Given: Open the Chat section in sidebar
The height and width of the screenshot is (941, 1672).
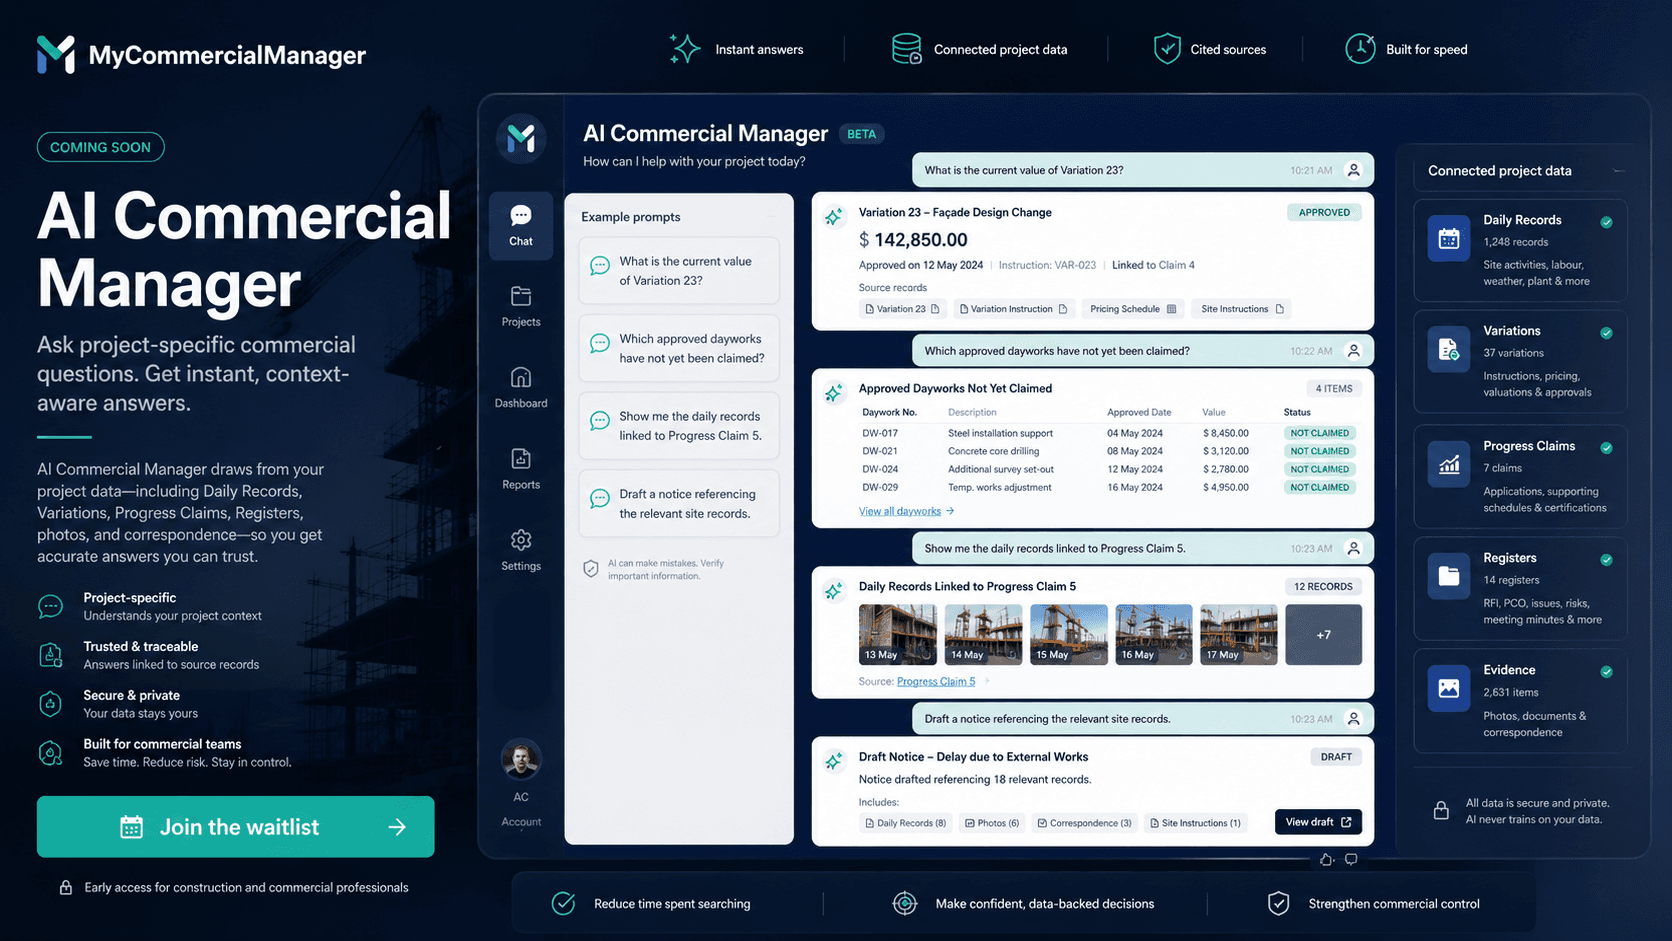Looking at the screenshot, I should click(x=521, y=226).
